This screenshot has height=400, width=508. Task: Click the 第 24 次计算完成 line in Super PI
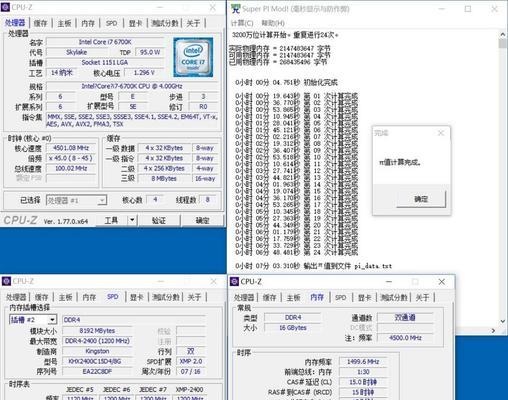click(x=297, y=253)
